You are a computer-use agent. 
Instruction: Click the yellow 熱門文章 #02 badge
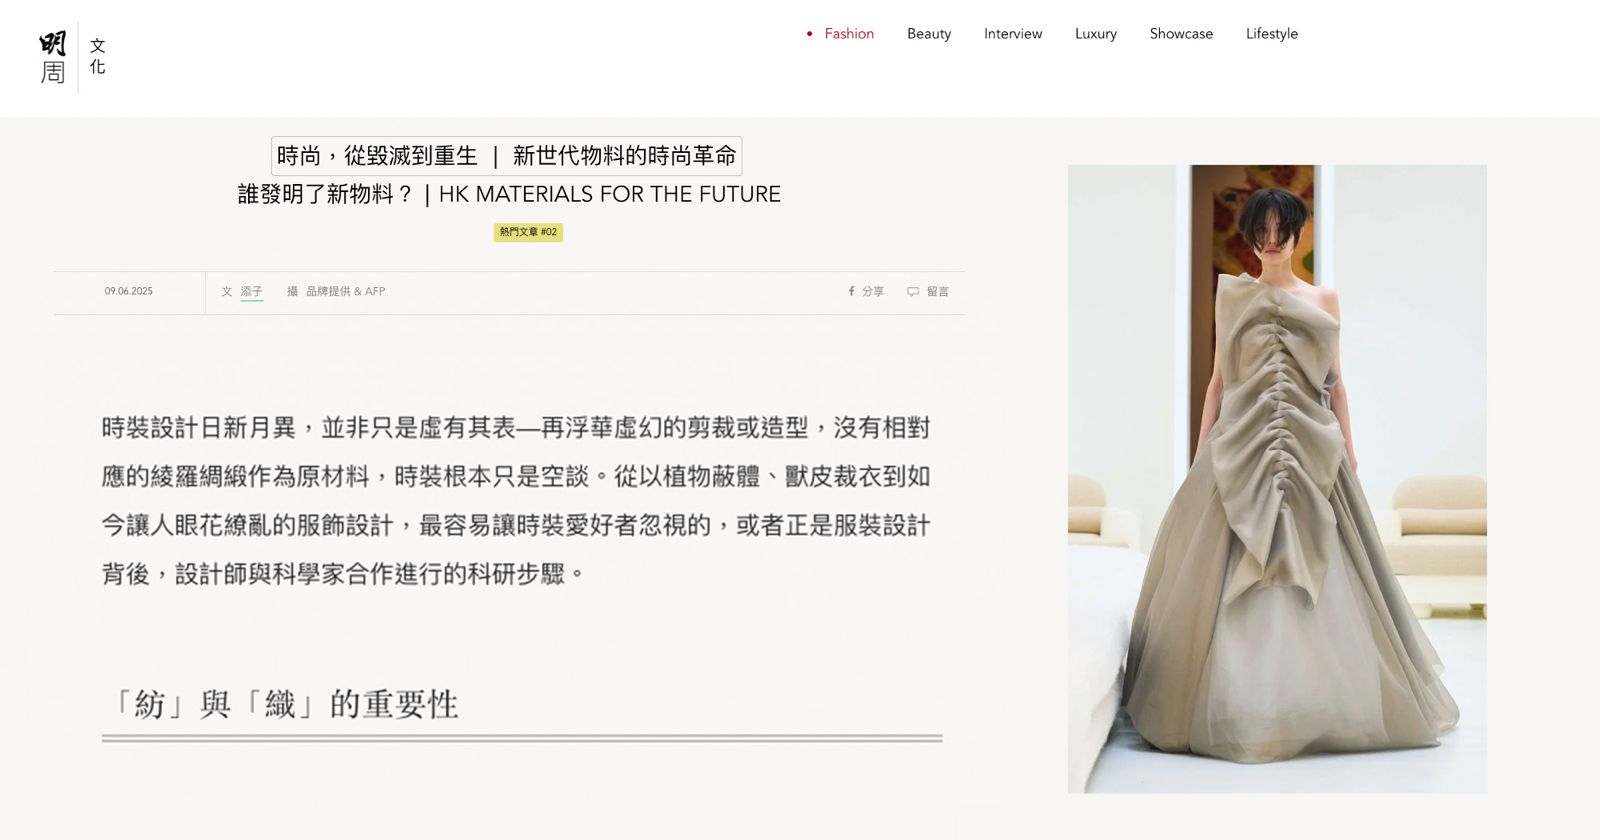pyautogui.click(x=528, y=232)
